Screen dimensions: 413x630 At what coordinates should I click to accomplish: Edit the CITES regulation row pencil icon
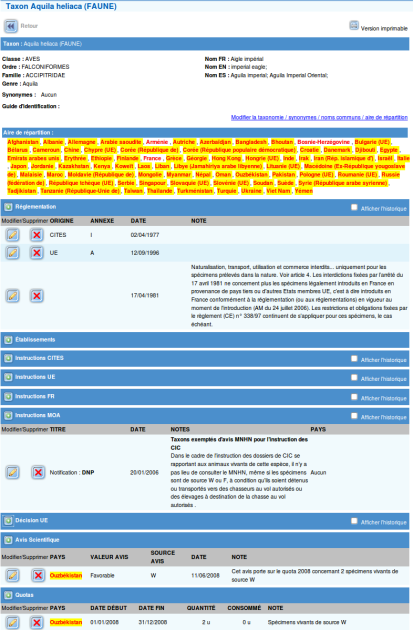click(12, 235)
